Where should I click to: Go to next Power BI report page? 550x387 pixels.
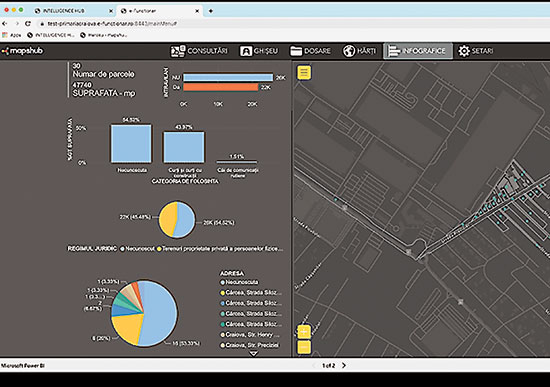[x=344, y=365]
